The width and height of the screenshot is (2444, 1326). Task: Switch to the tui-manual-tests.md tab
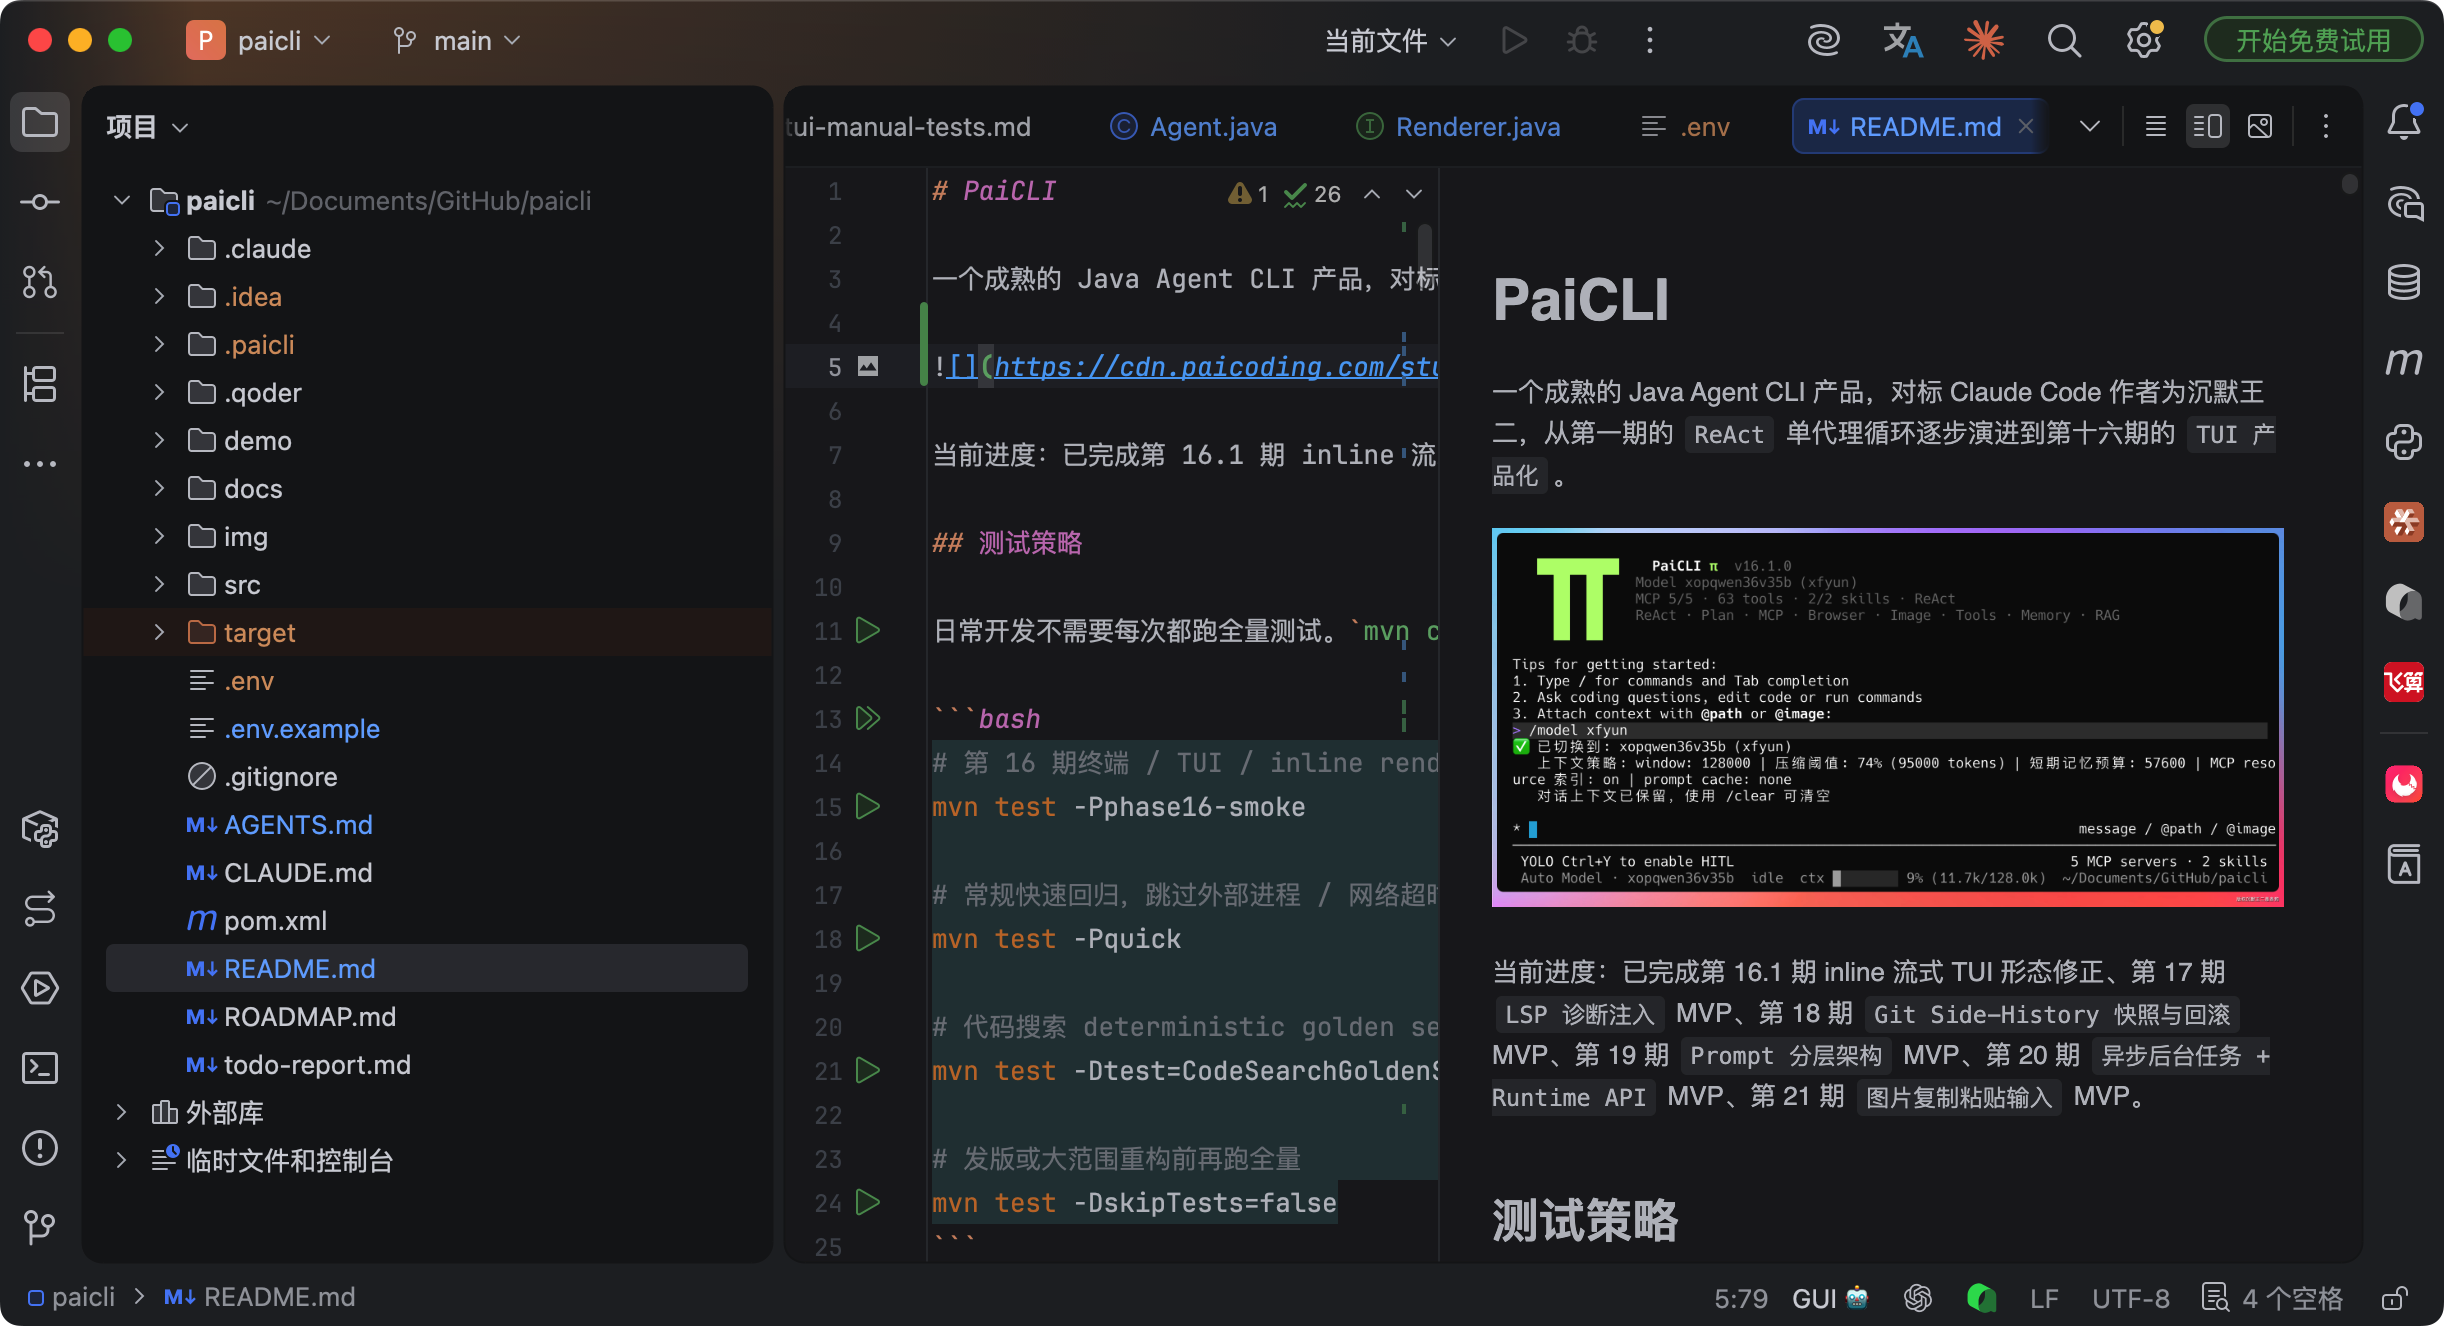coord(908,127)
